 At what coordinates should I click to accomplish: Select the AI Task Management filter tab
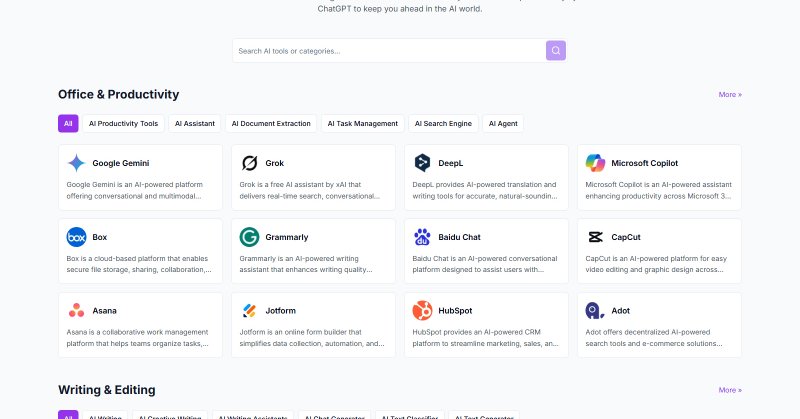pyautogui.click(x=363, y=124)
